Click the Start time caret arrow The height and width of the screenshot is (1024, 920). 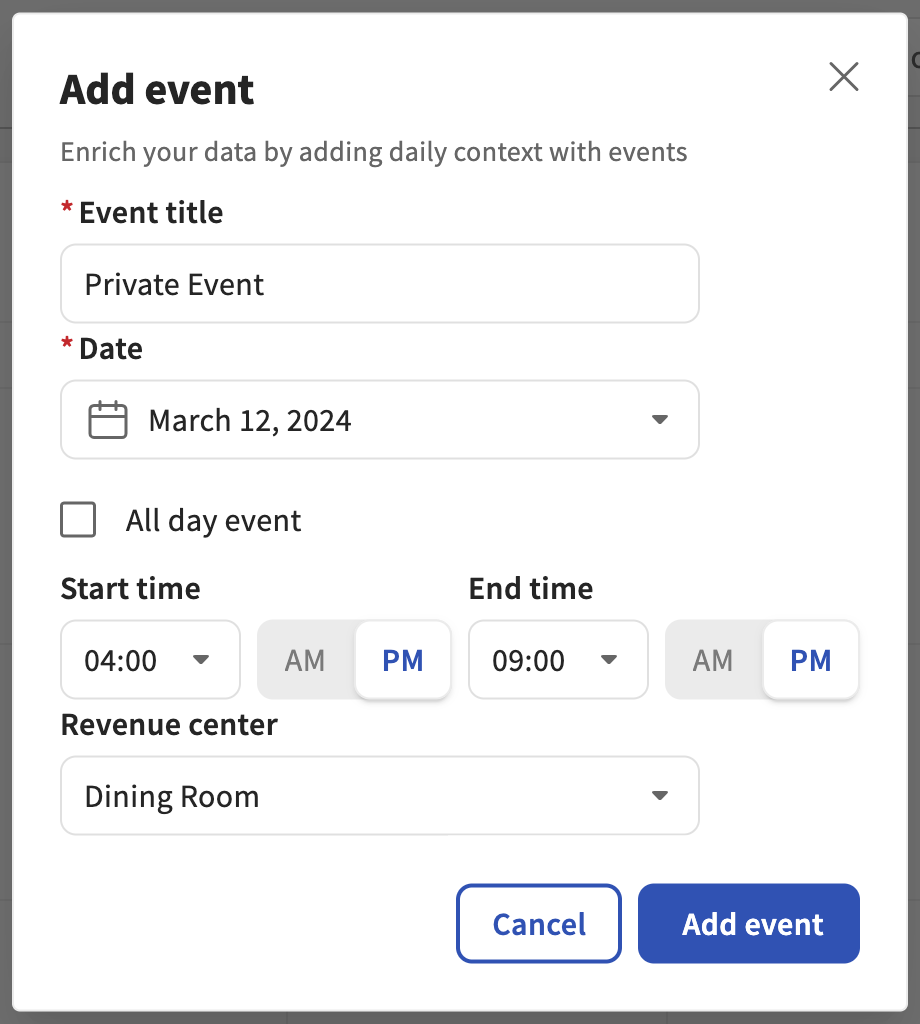tap(201, 660)
